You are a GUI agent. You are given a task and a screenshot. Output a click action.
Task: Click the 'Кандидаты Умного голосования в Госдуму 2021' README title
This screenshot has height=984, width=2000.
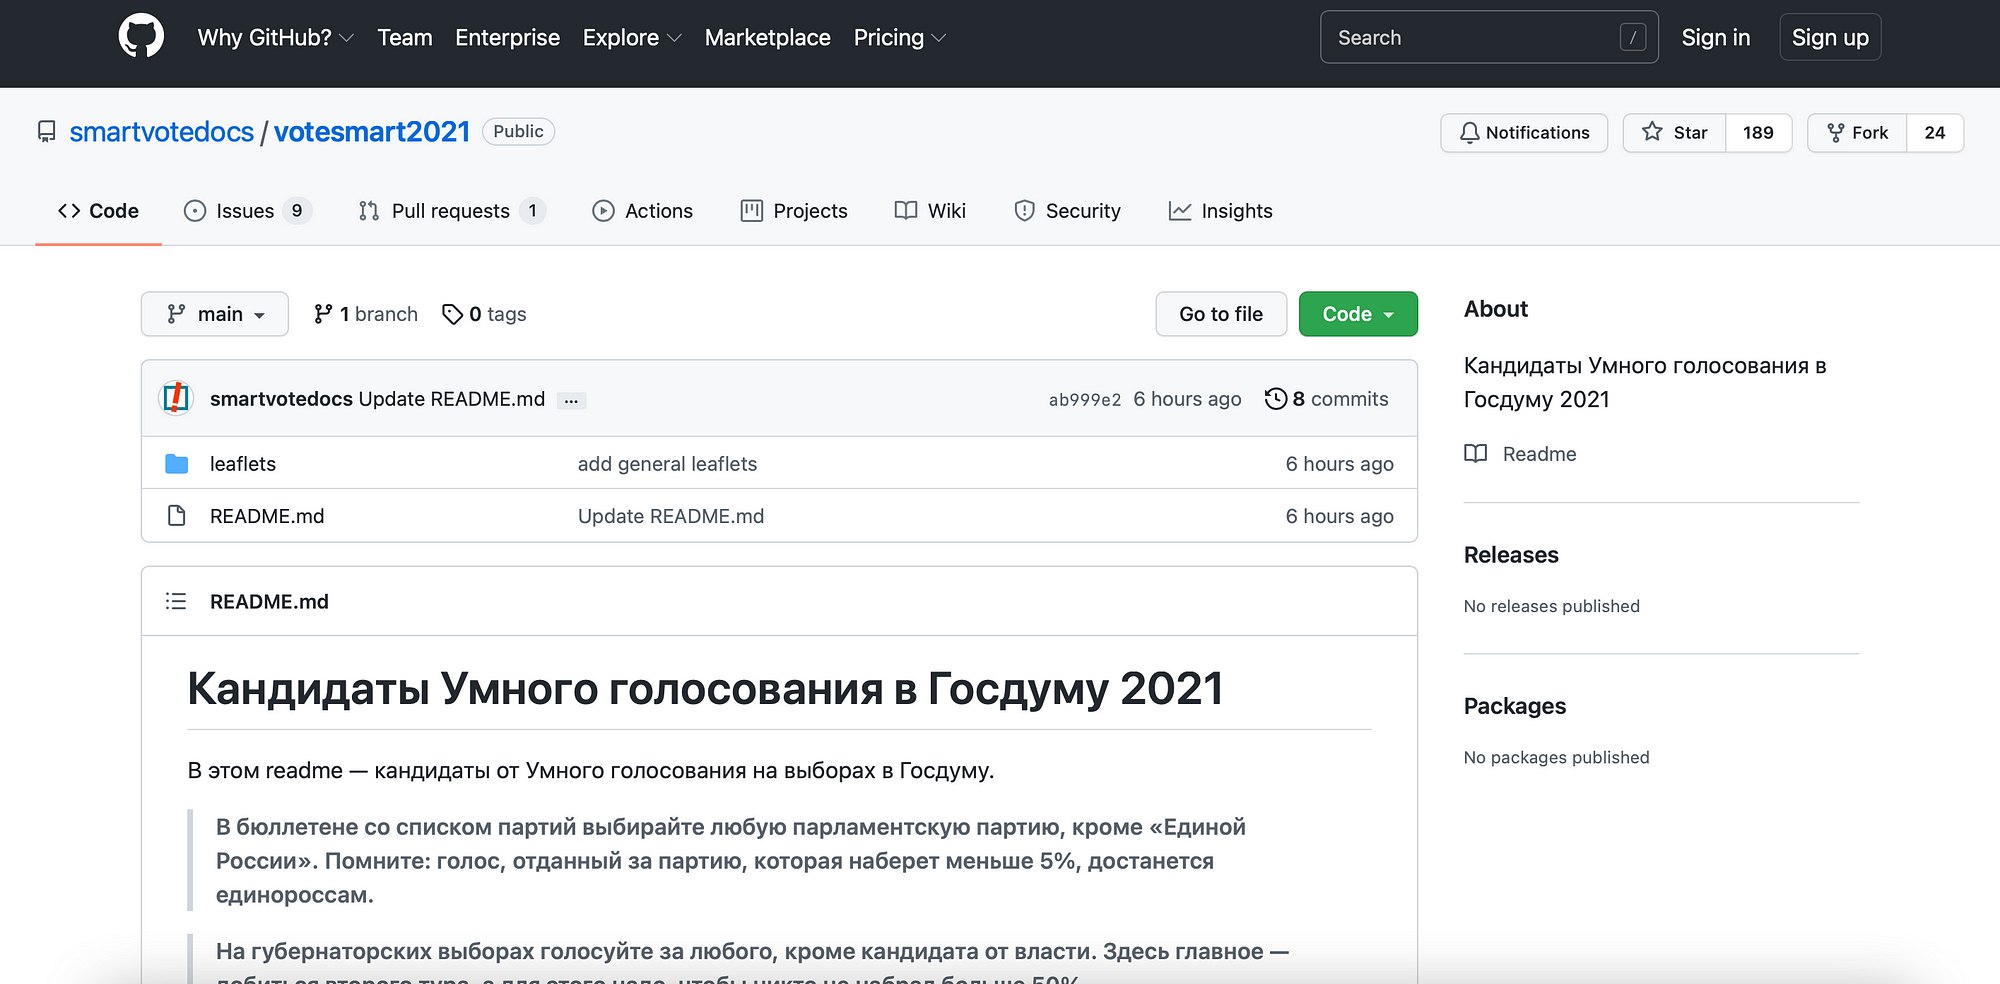tap(705, 688)
